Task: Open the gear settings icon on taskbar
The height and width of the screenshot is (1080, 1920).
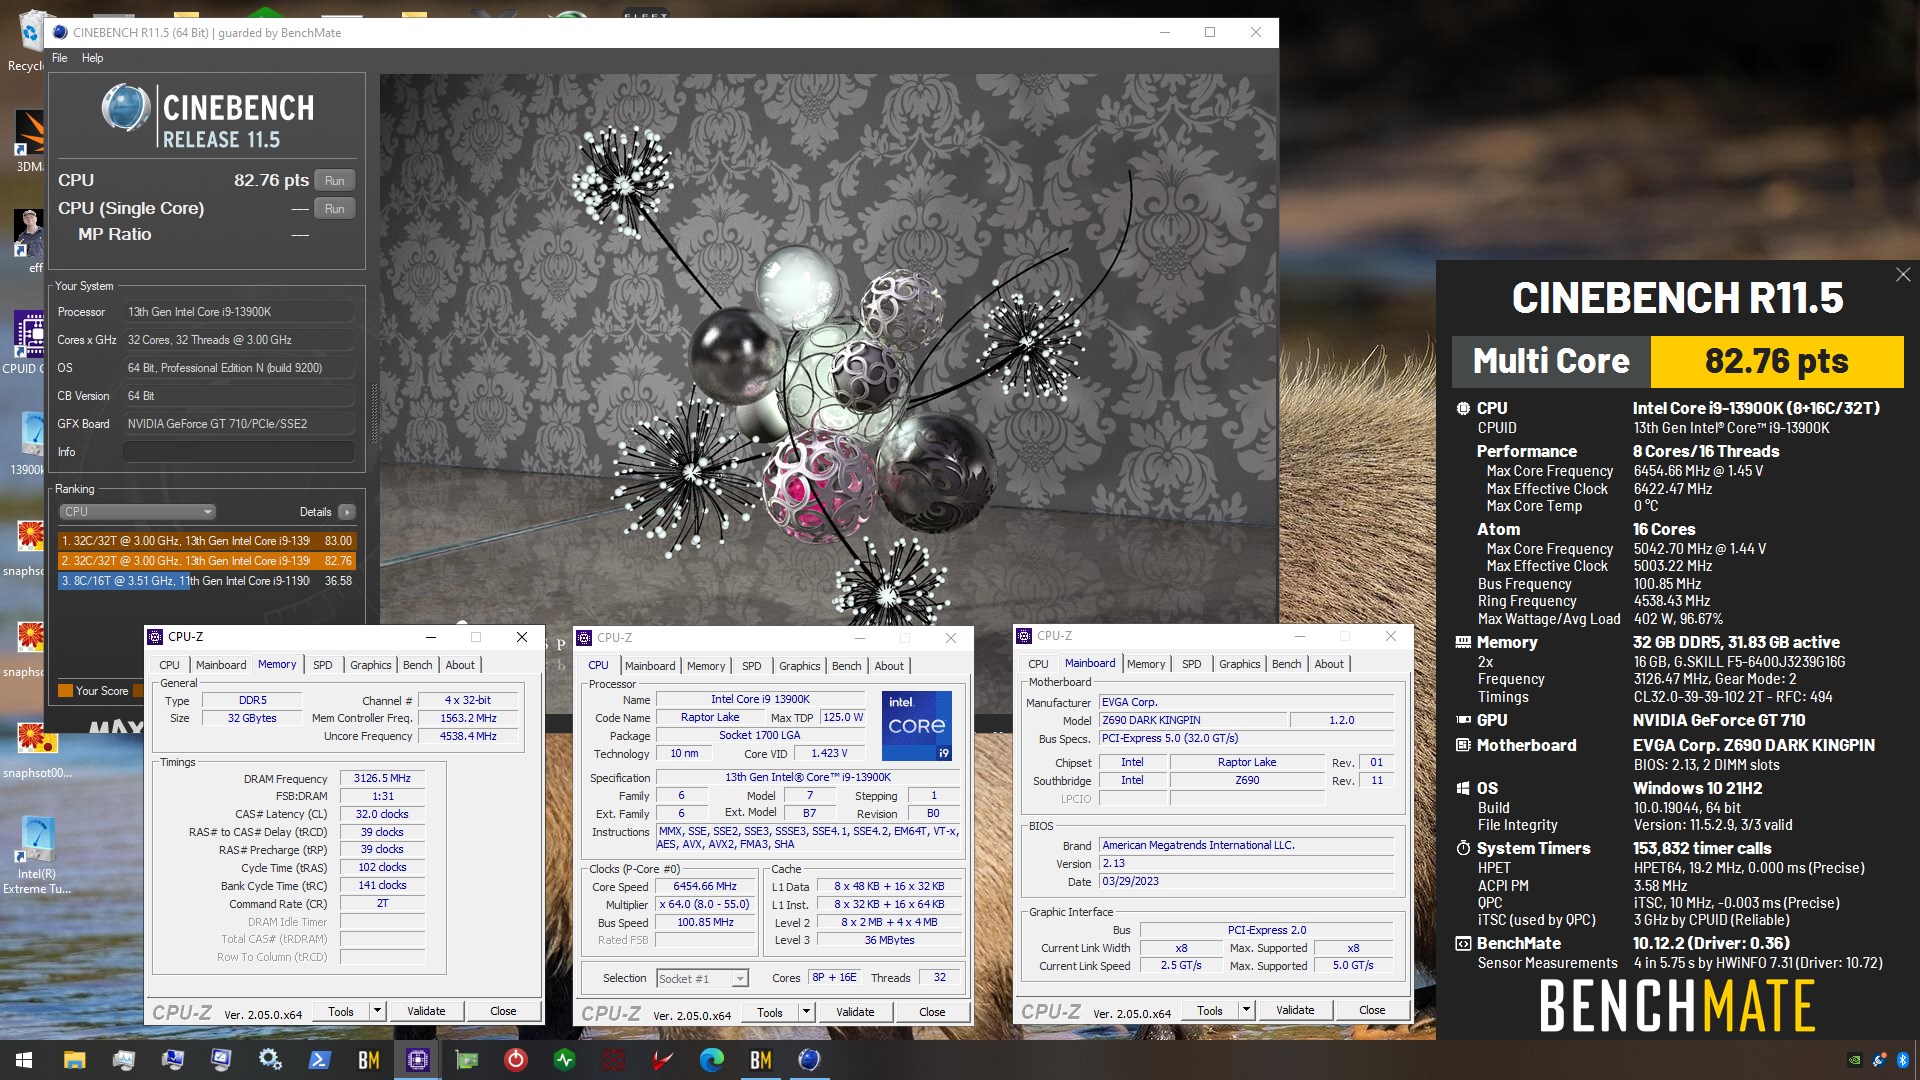Action: 270,1060
